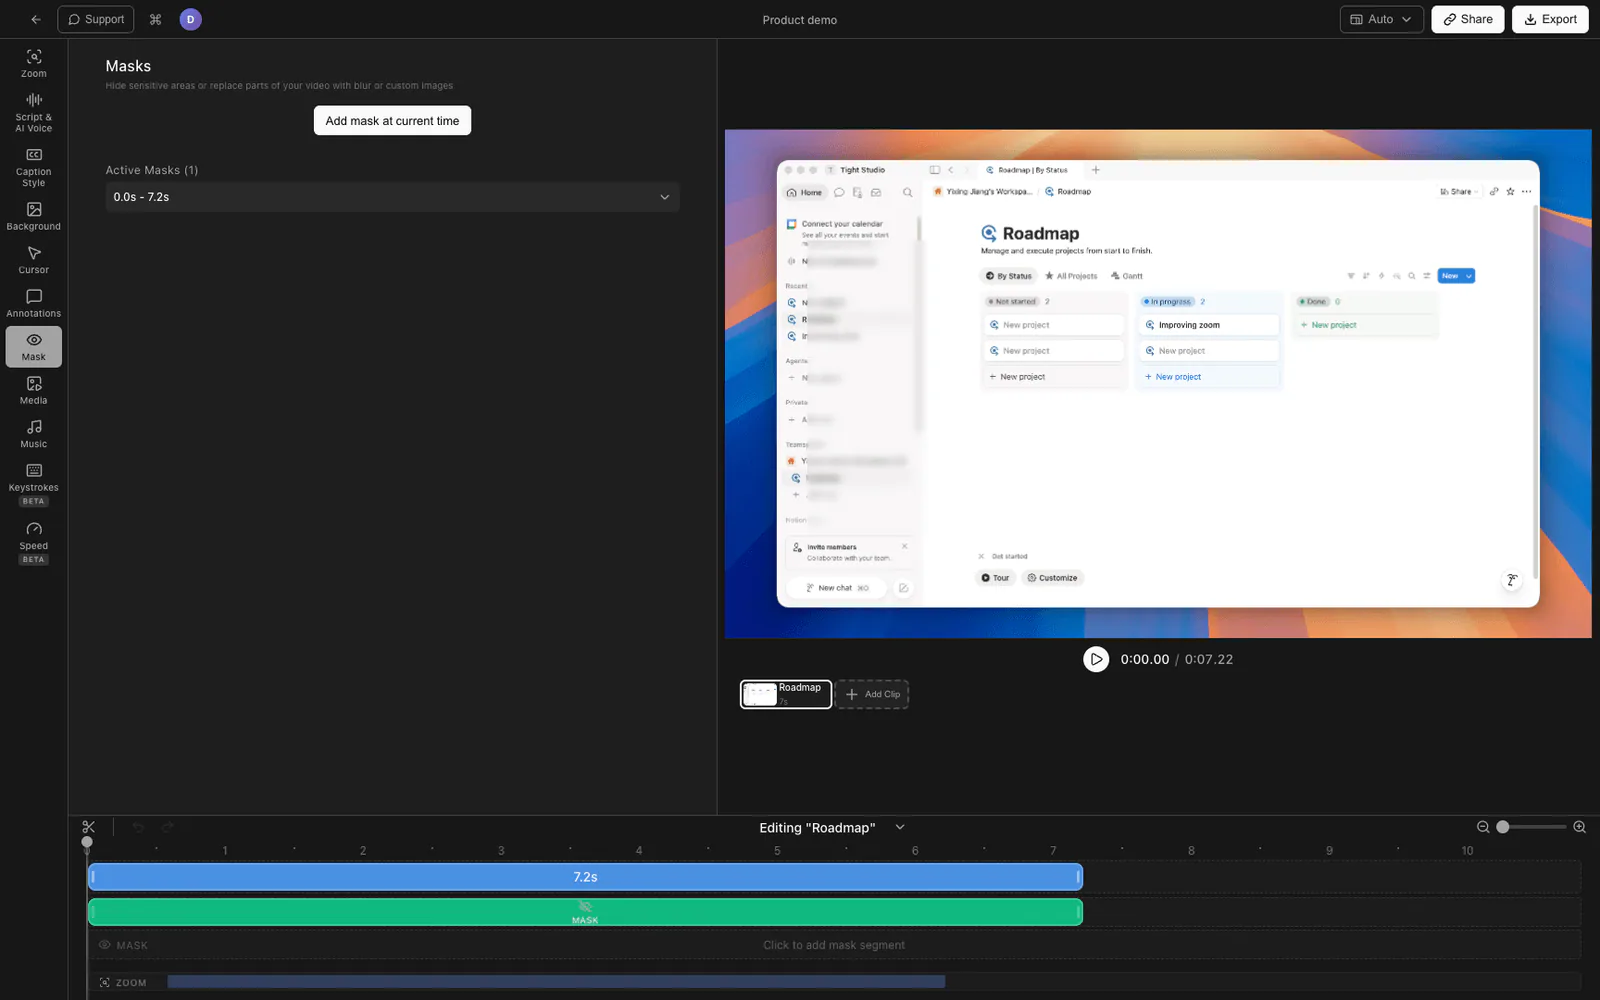Click the timeline zoom slider handle
Viewport: 1600px width, 1000px height.
[x=1503, y=827]
